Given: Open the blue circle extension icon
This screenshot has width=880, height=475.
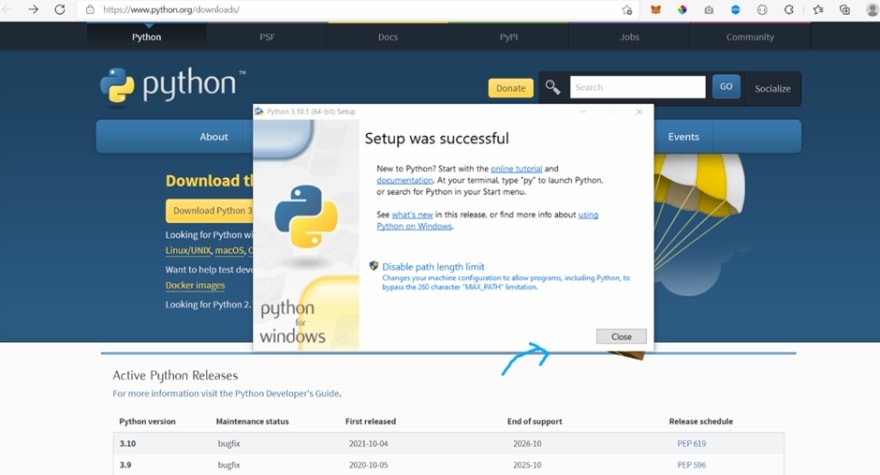Looking at the screenshot, I should (x=735, y=10).
